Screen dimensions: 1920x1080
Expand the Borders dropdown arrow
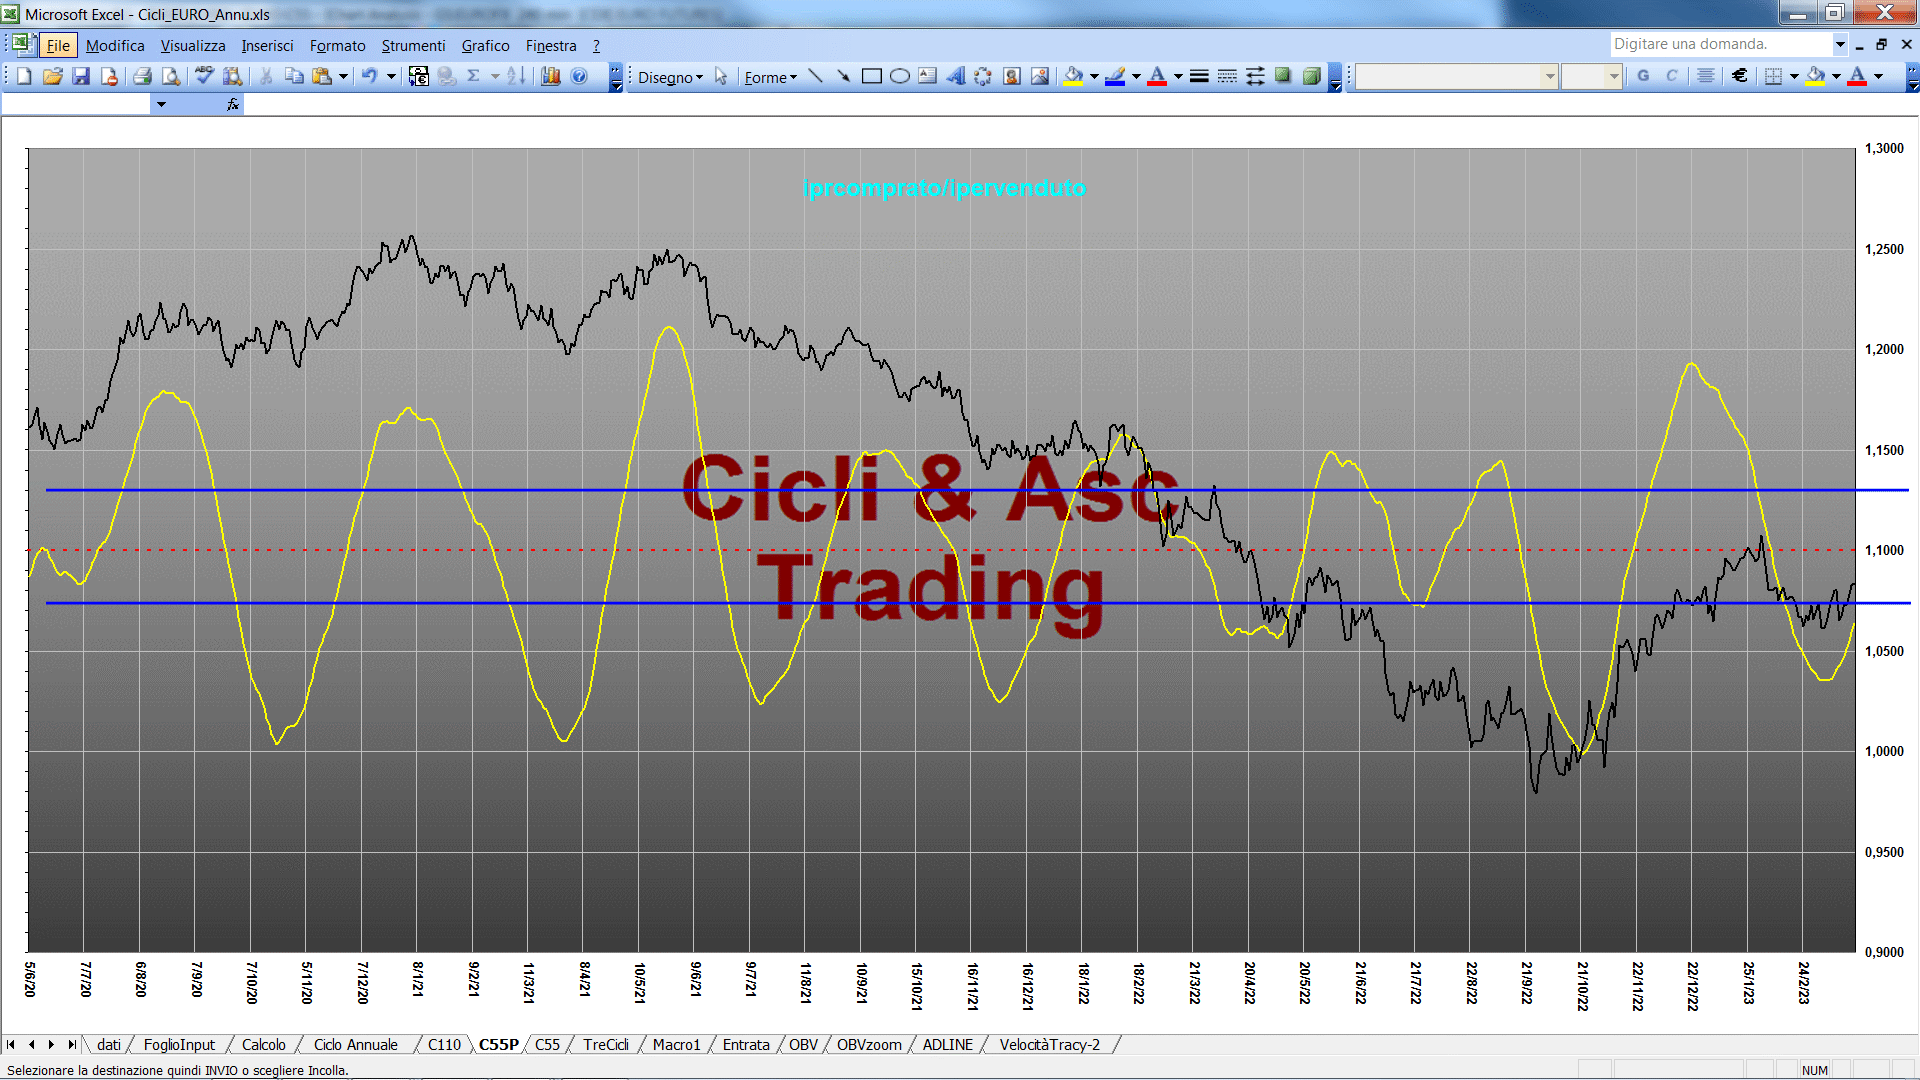[x=1794, y=76]
